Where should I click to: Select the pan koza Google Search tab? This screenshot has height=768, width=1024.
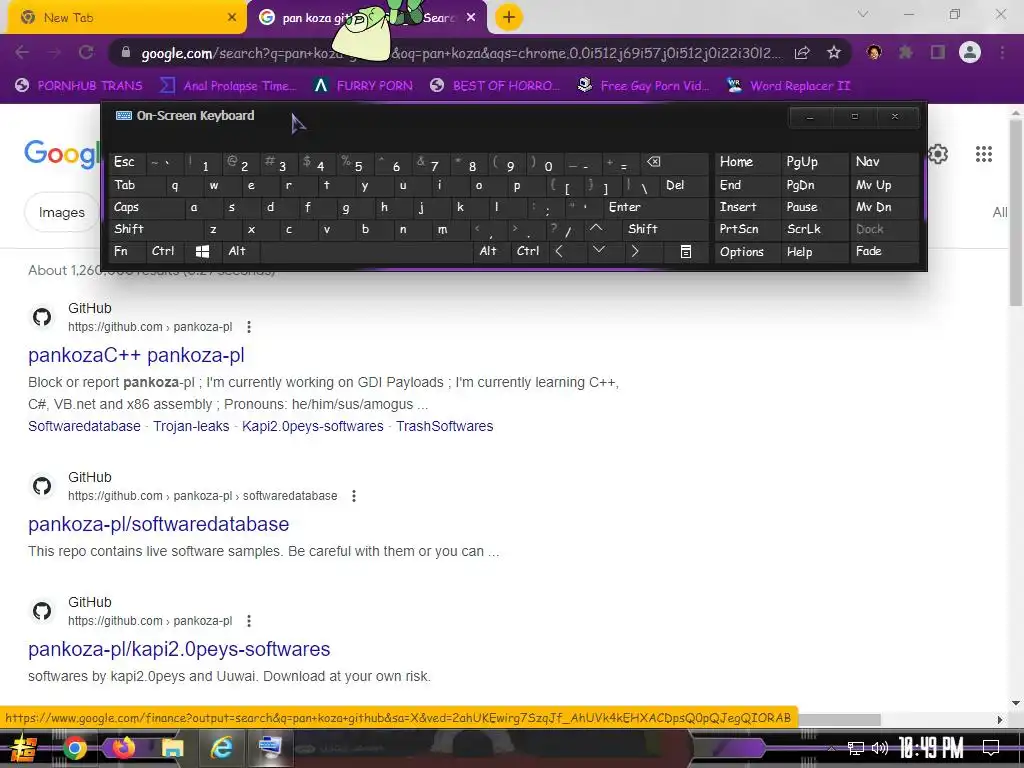pos(366,18)
